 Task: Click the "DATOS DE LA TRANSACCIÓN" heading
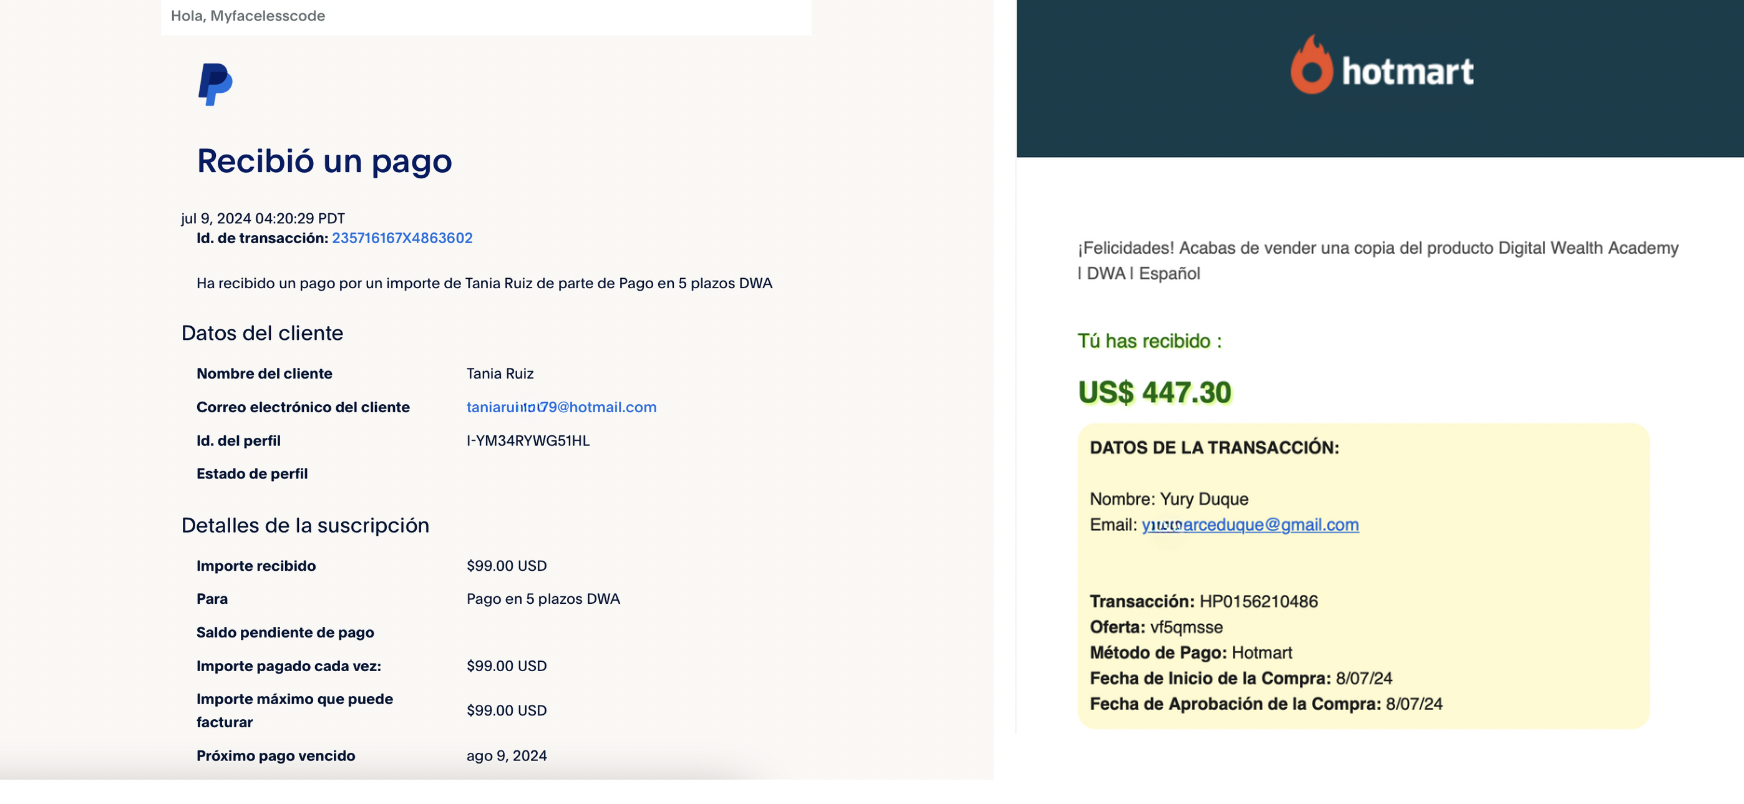pos(1214,448)
